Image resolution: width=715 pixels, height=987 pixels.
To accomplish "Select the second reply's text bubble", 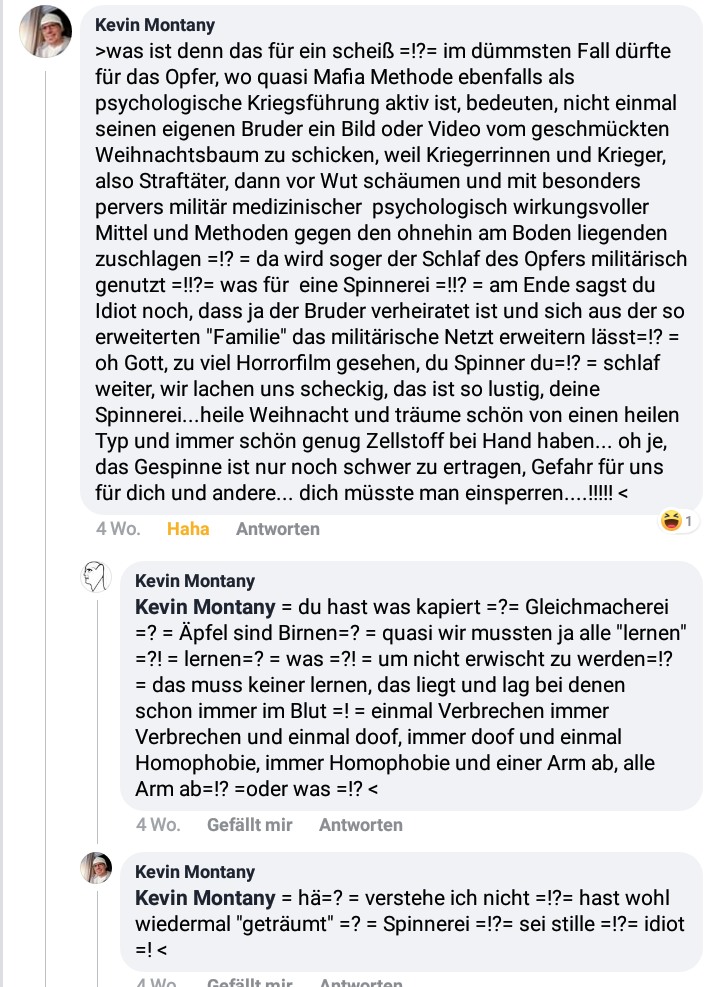I will (x=411, y=911).
